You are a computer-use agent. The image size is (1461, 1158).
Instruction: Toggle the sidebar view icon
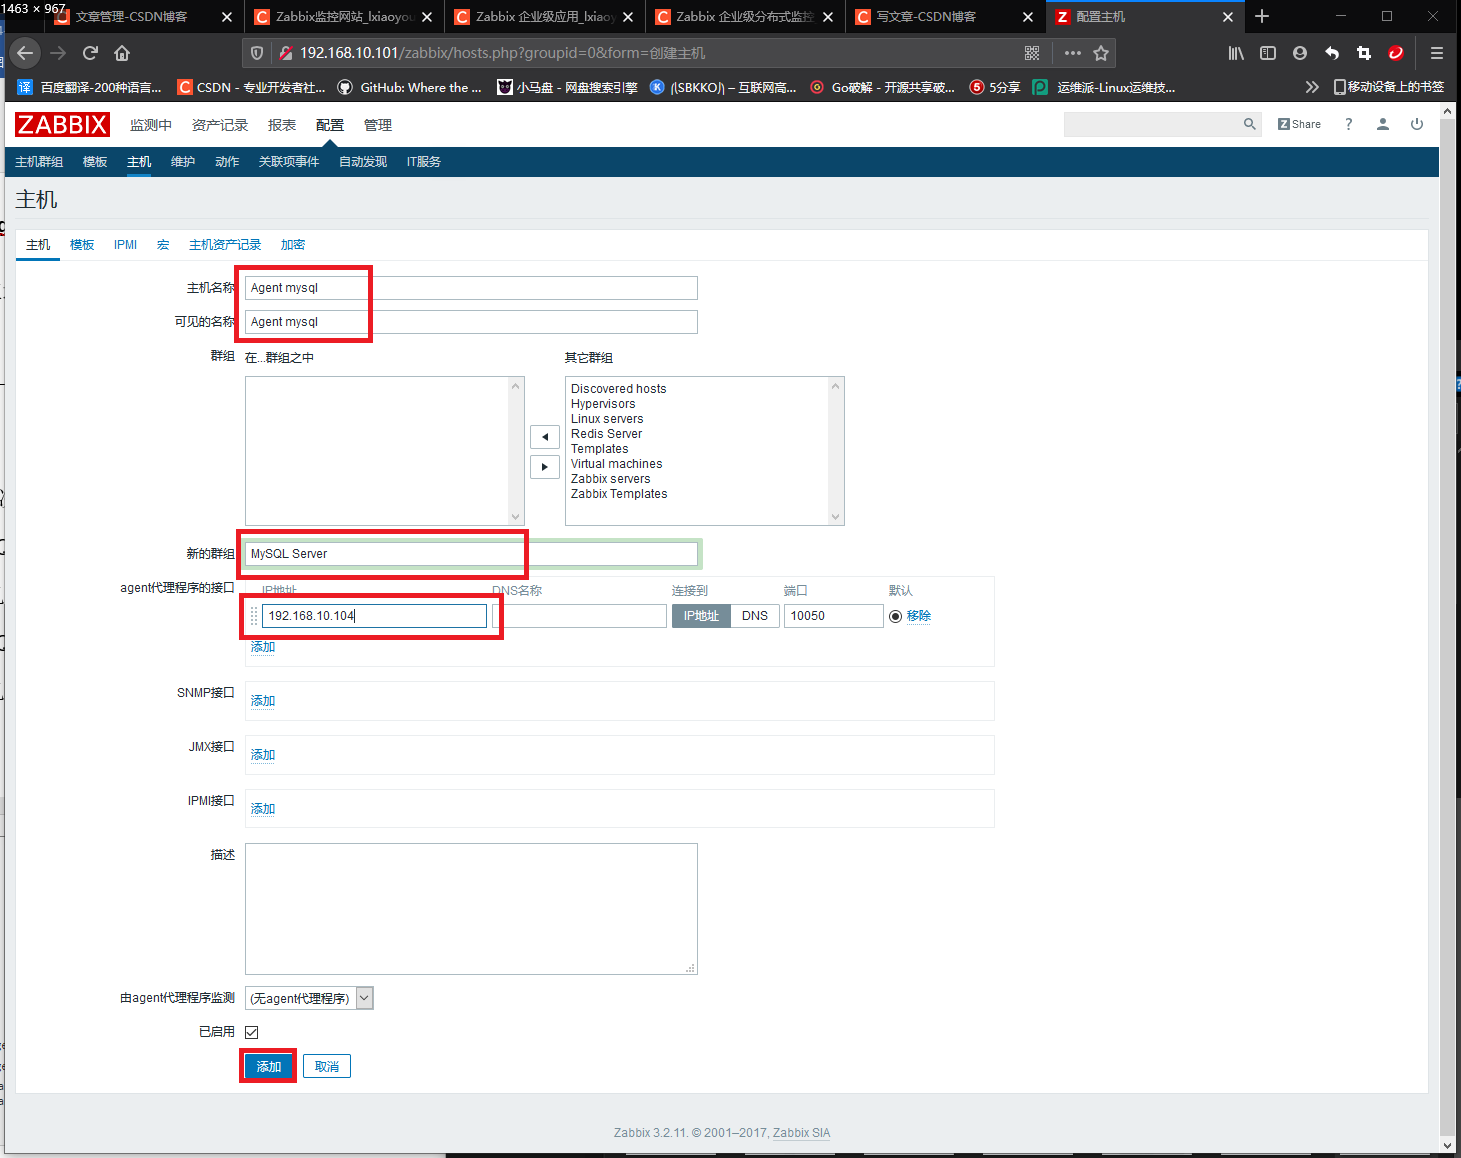[1268, 53]
